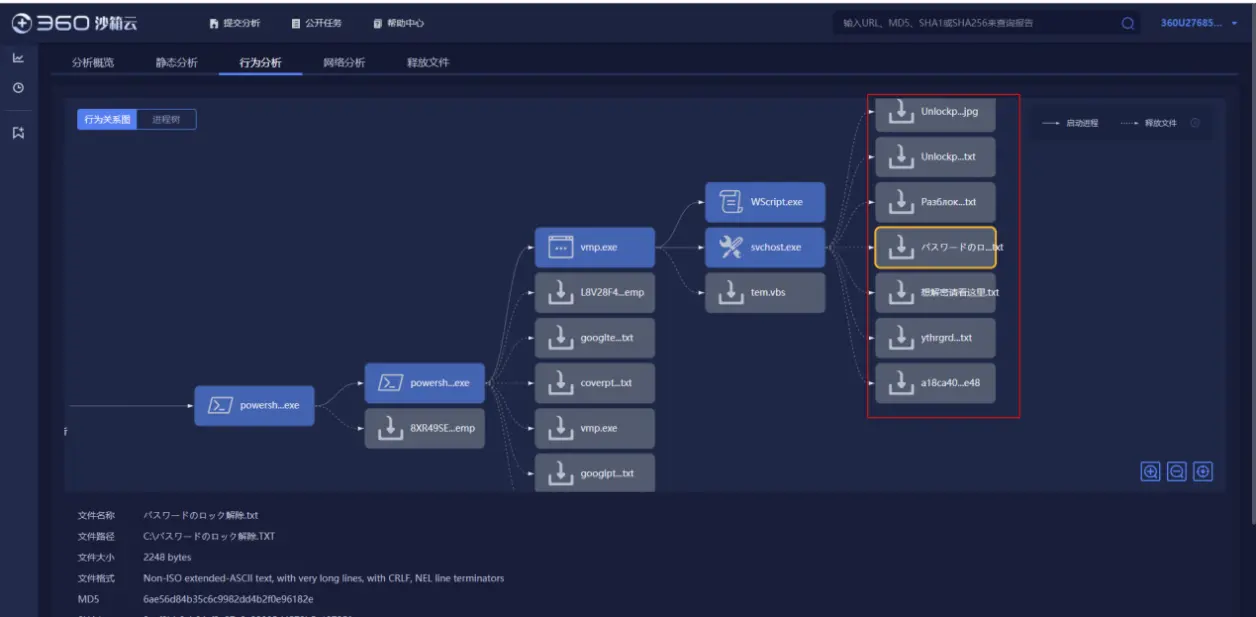The image size is (1256, 617).
Task: Click the reset zoom icon
Action: (x=1203, y=472)
